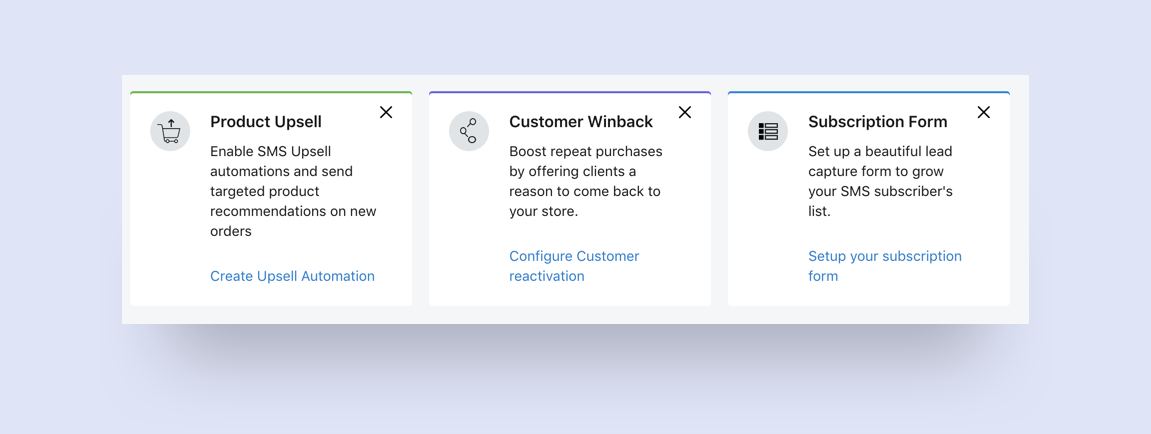Click the Enable SMS Upsell description text

coord(293,191)
